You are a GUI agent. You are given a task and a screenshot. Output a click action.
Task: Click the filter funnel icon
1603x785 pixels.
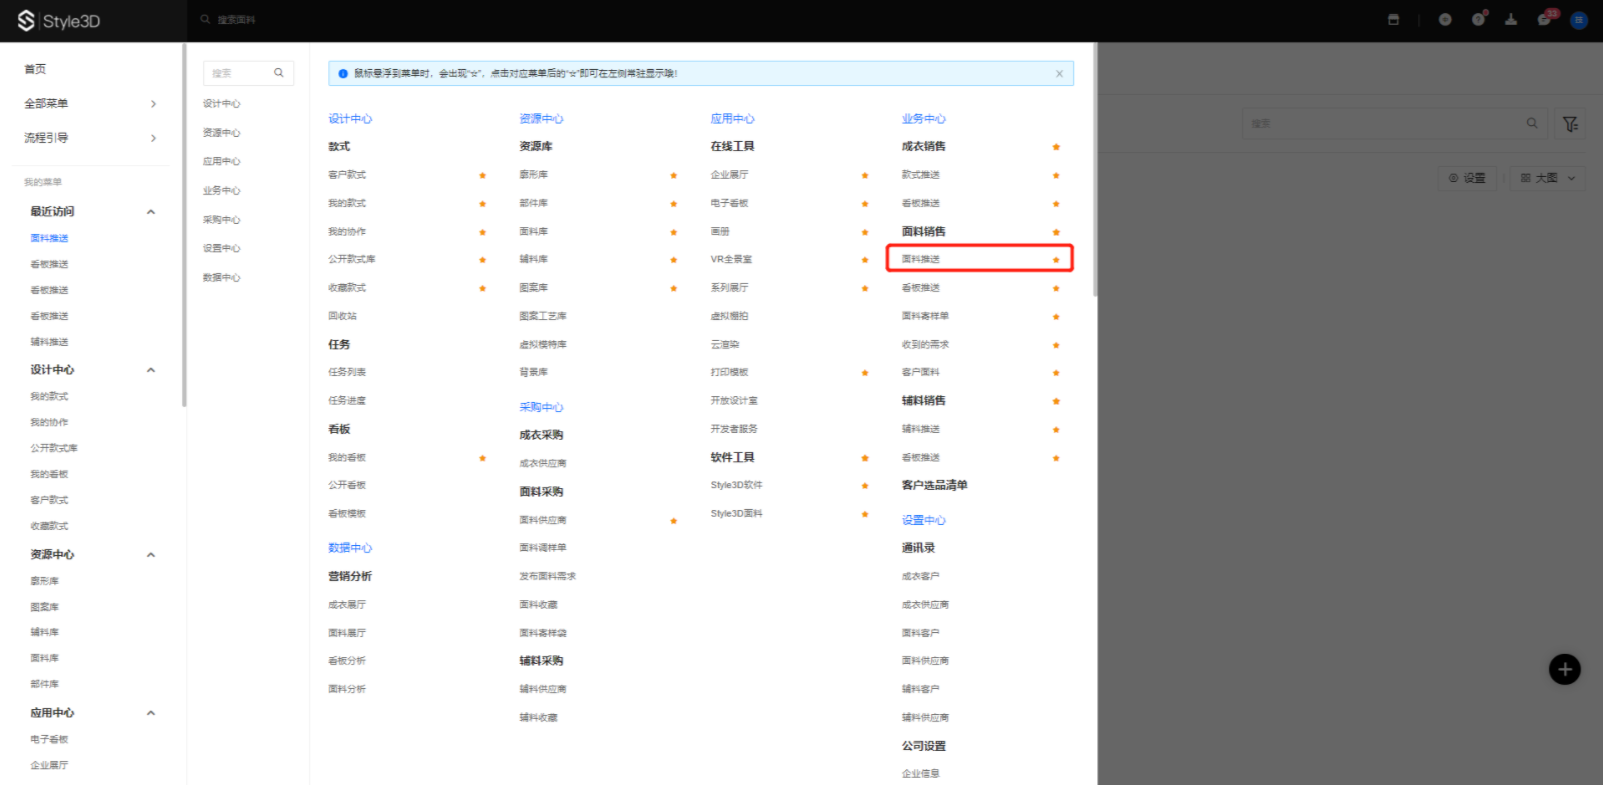pos(1570,124)
